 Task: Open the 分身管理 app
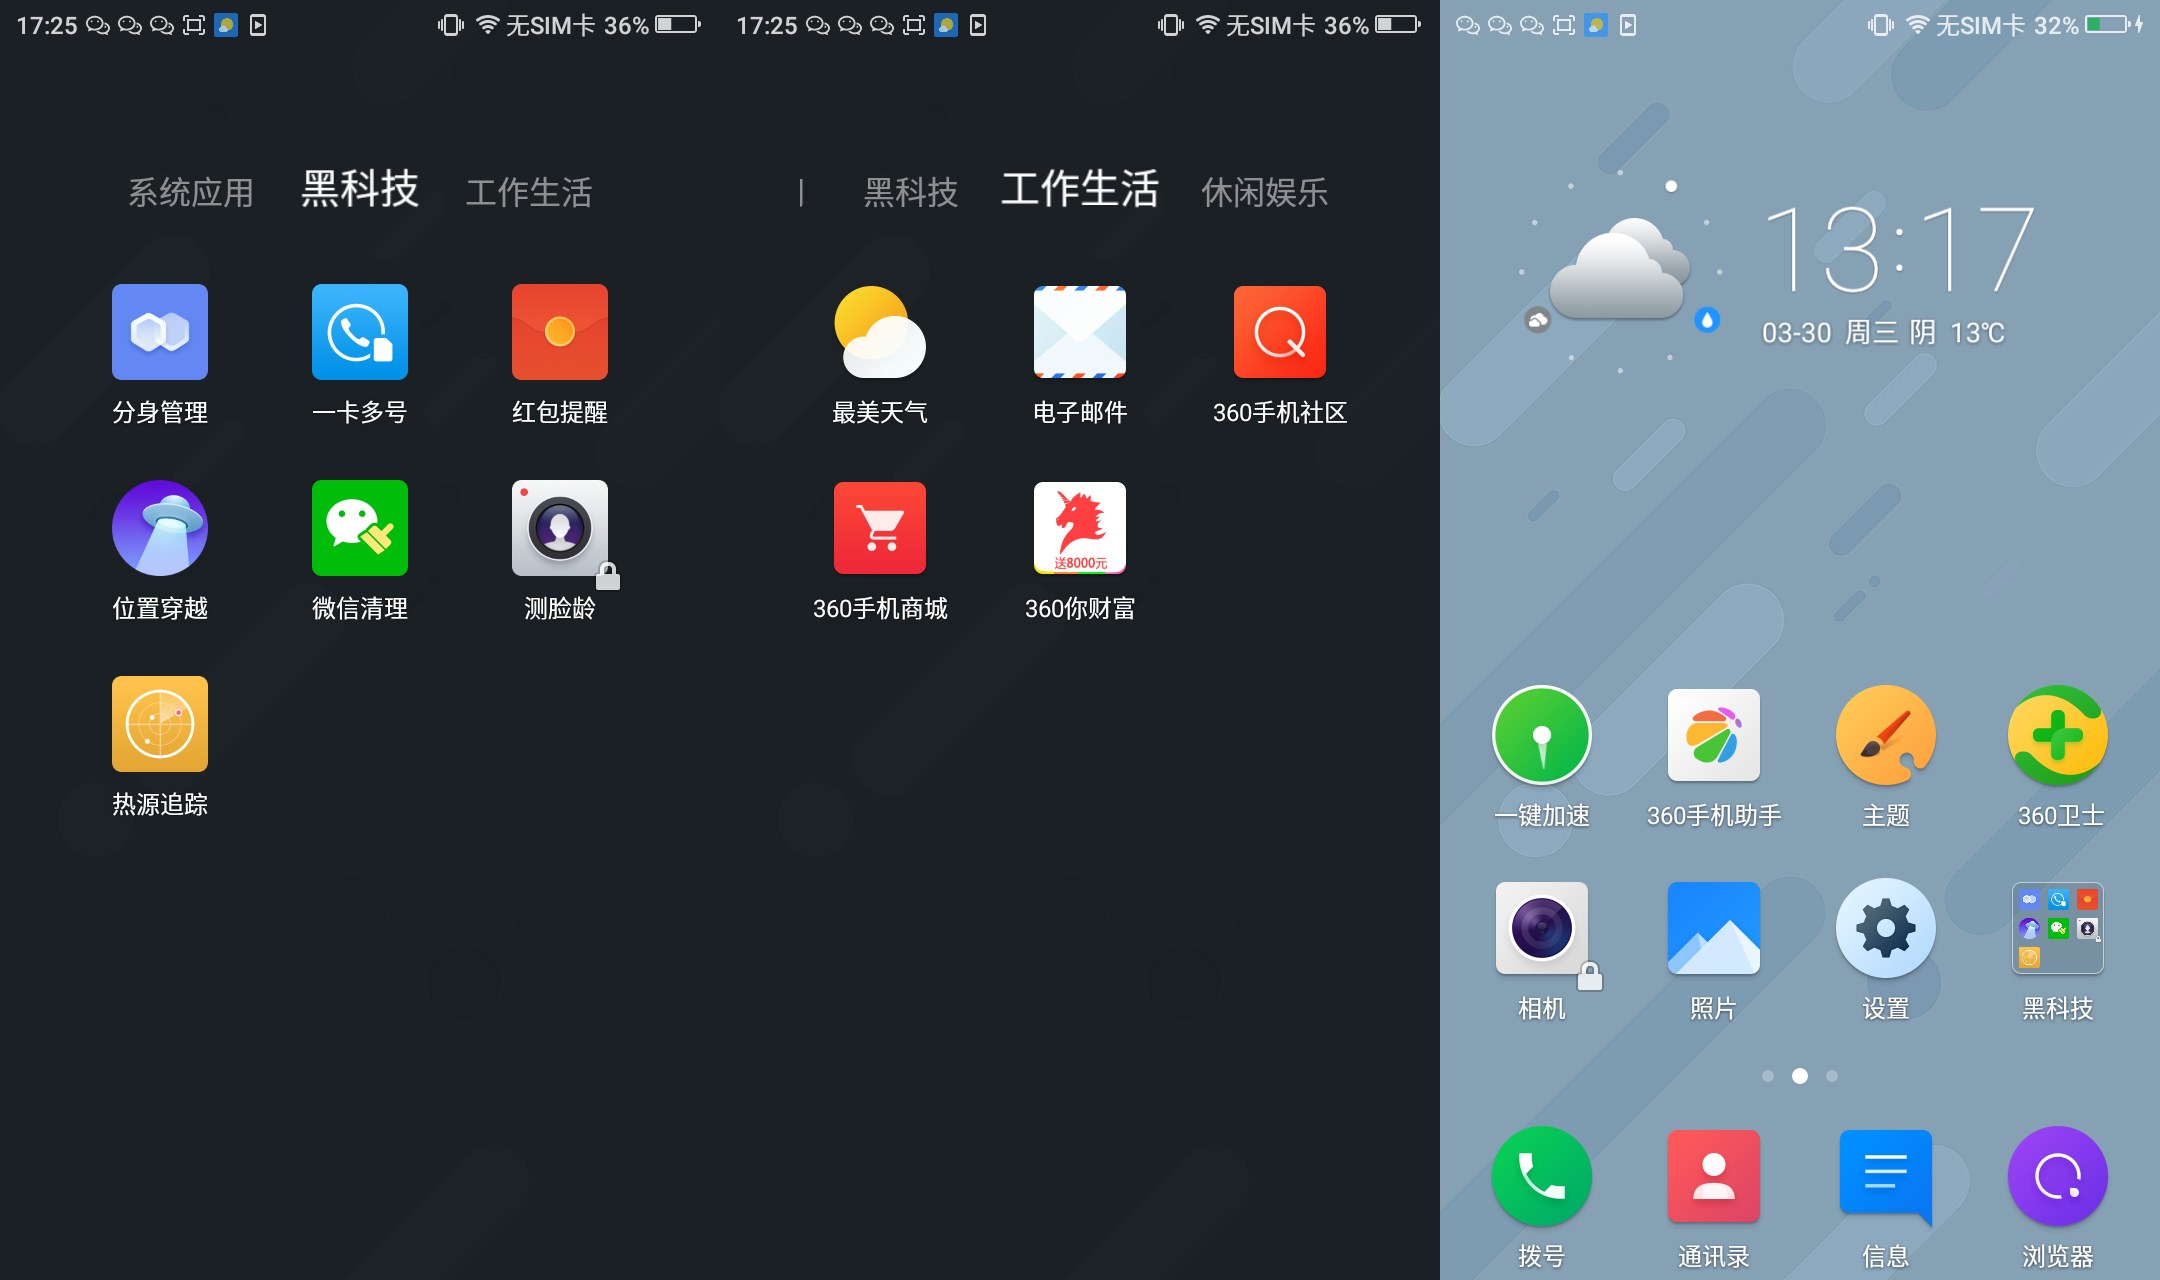pyautogui.click(x=160, y=332)
